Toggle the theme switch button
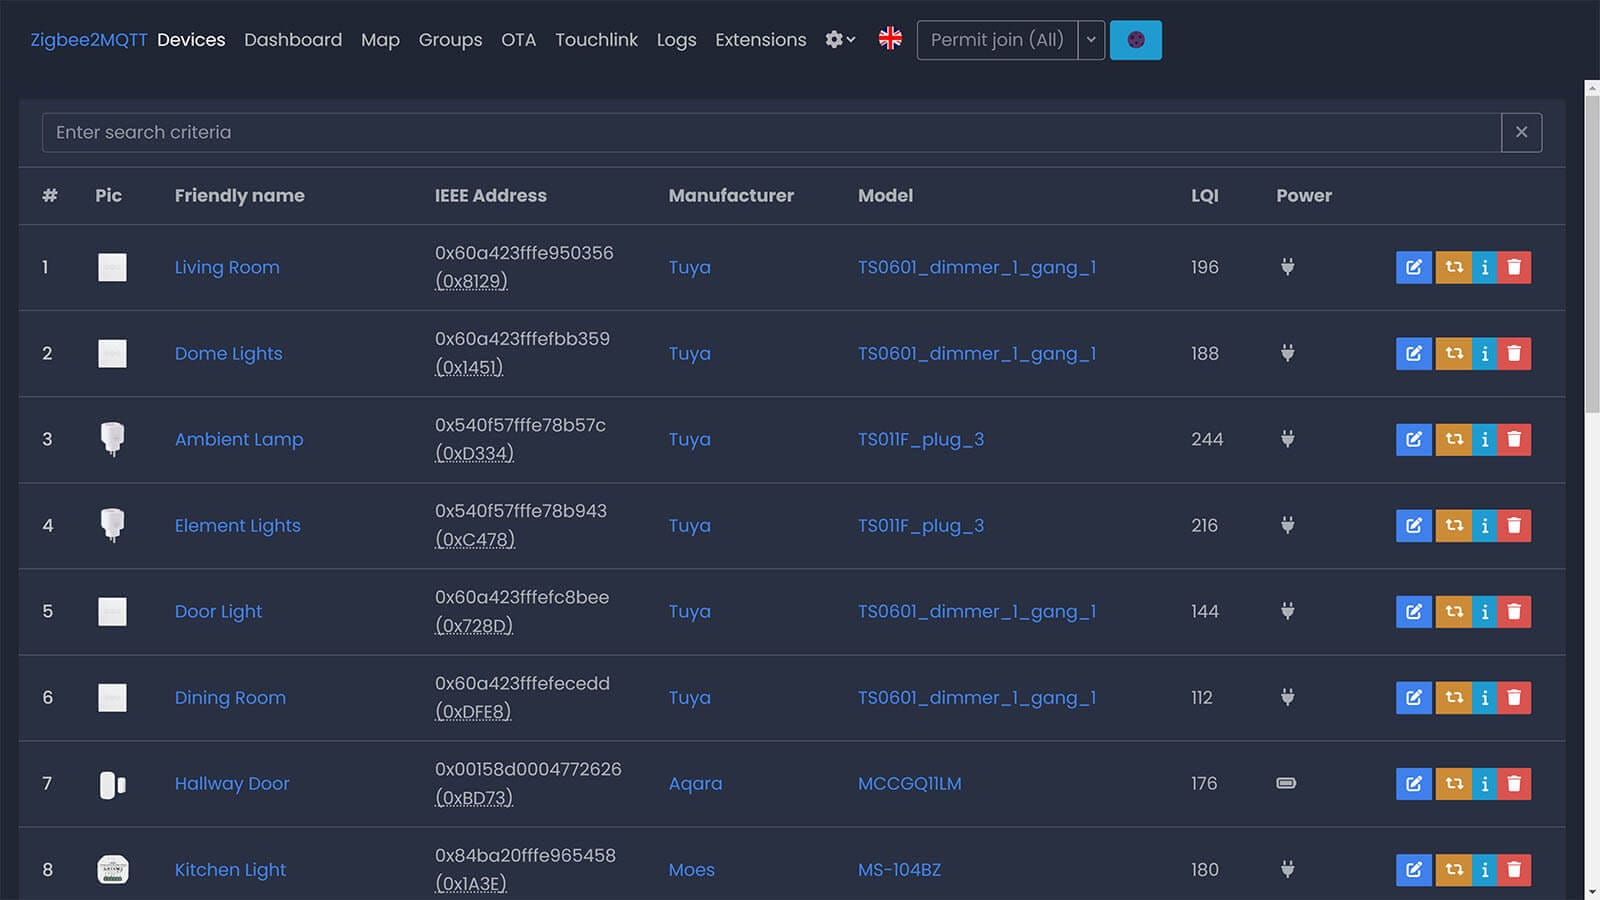 [x=1135, y=40]
